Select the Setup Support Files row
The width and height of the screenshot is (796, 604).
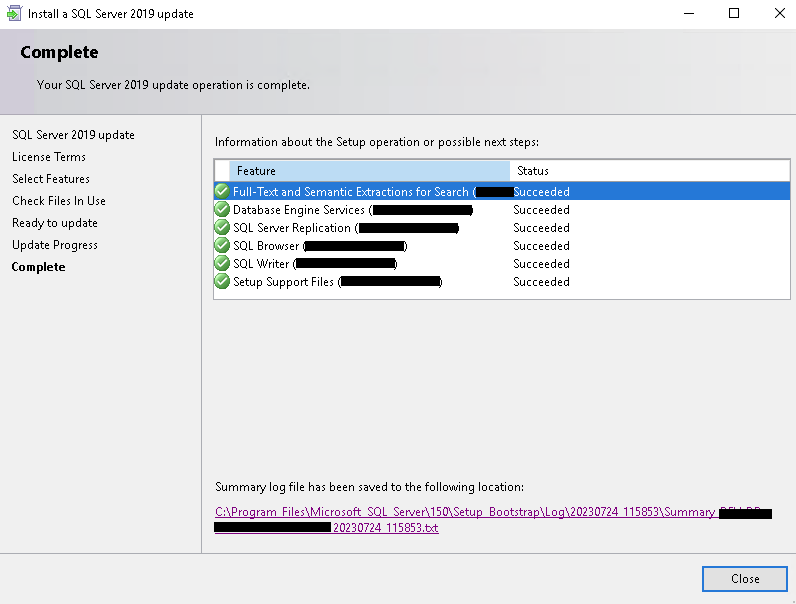502,282
